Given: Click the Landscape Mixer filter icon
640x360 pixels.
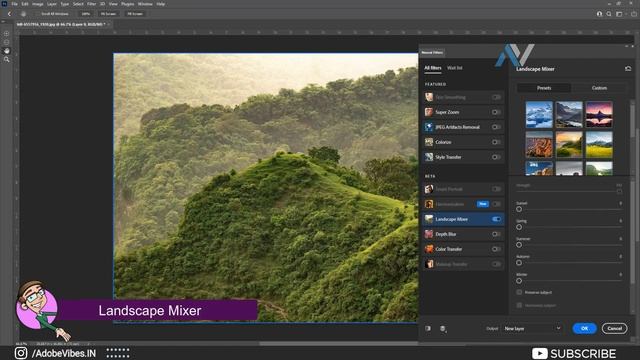Looking at the screenshot, I should click(429, 219).
